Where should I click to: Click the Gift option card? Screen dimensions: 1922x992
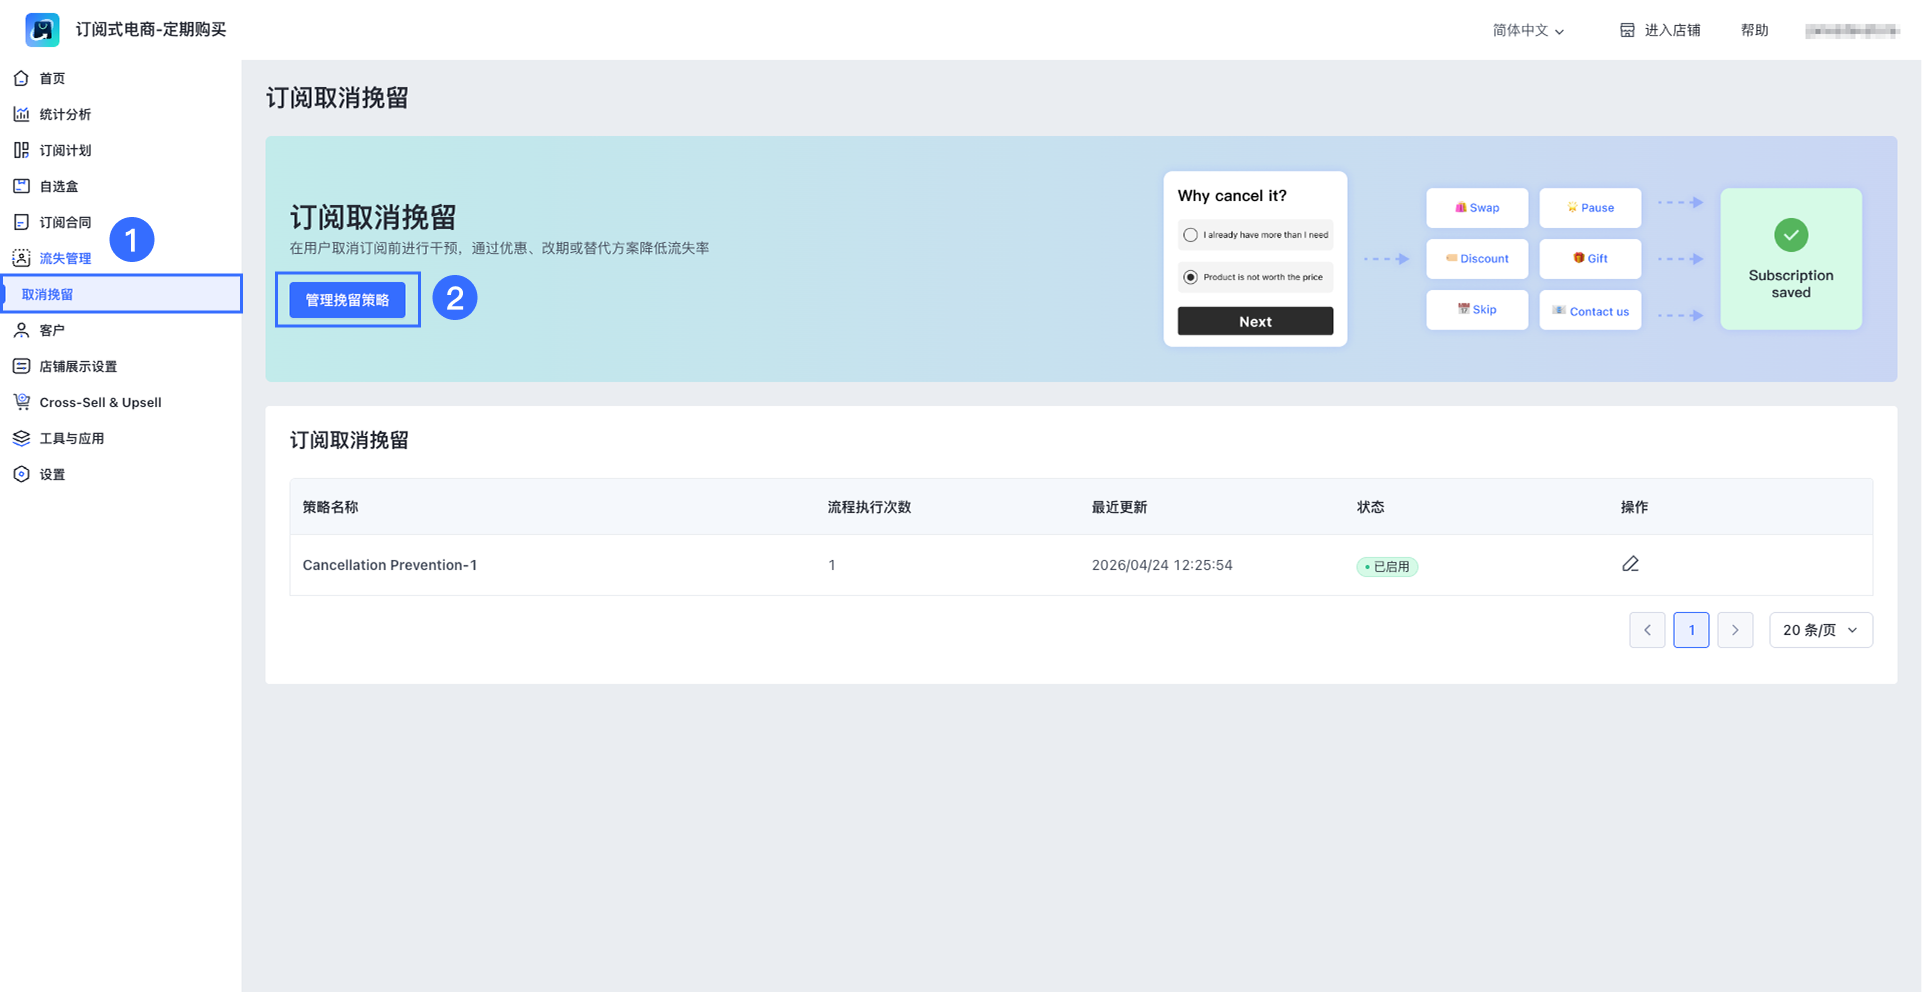click(1590, 259)
